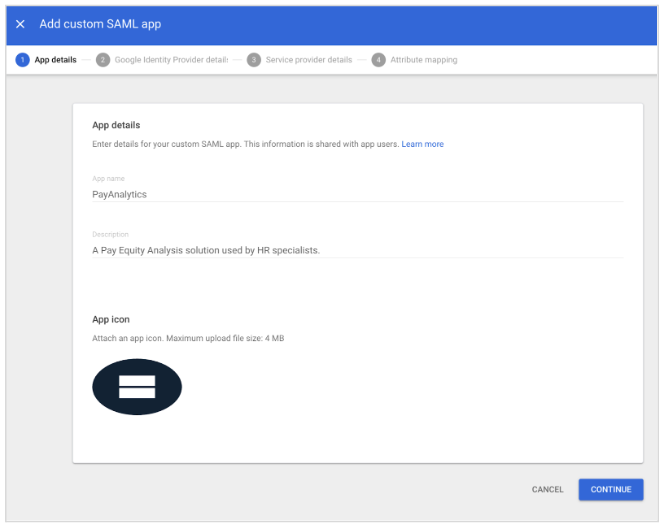The image size is (665, 525).
Task: Click into the Description text field
Action: pyautogui.click(x=357, y=250)
